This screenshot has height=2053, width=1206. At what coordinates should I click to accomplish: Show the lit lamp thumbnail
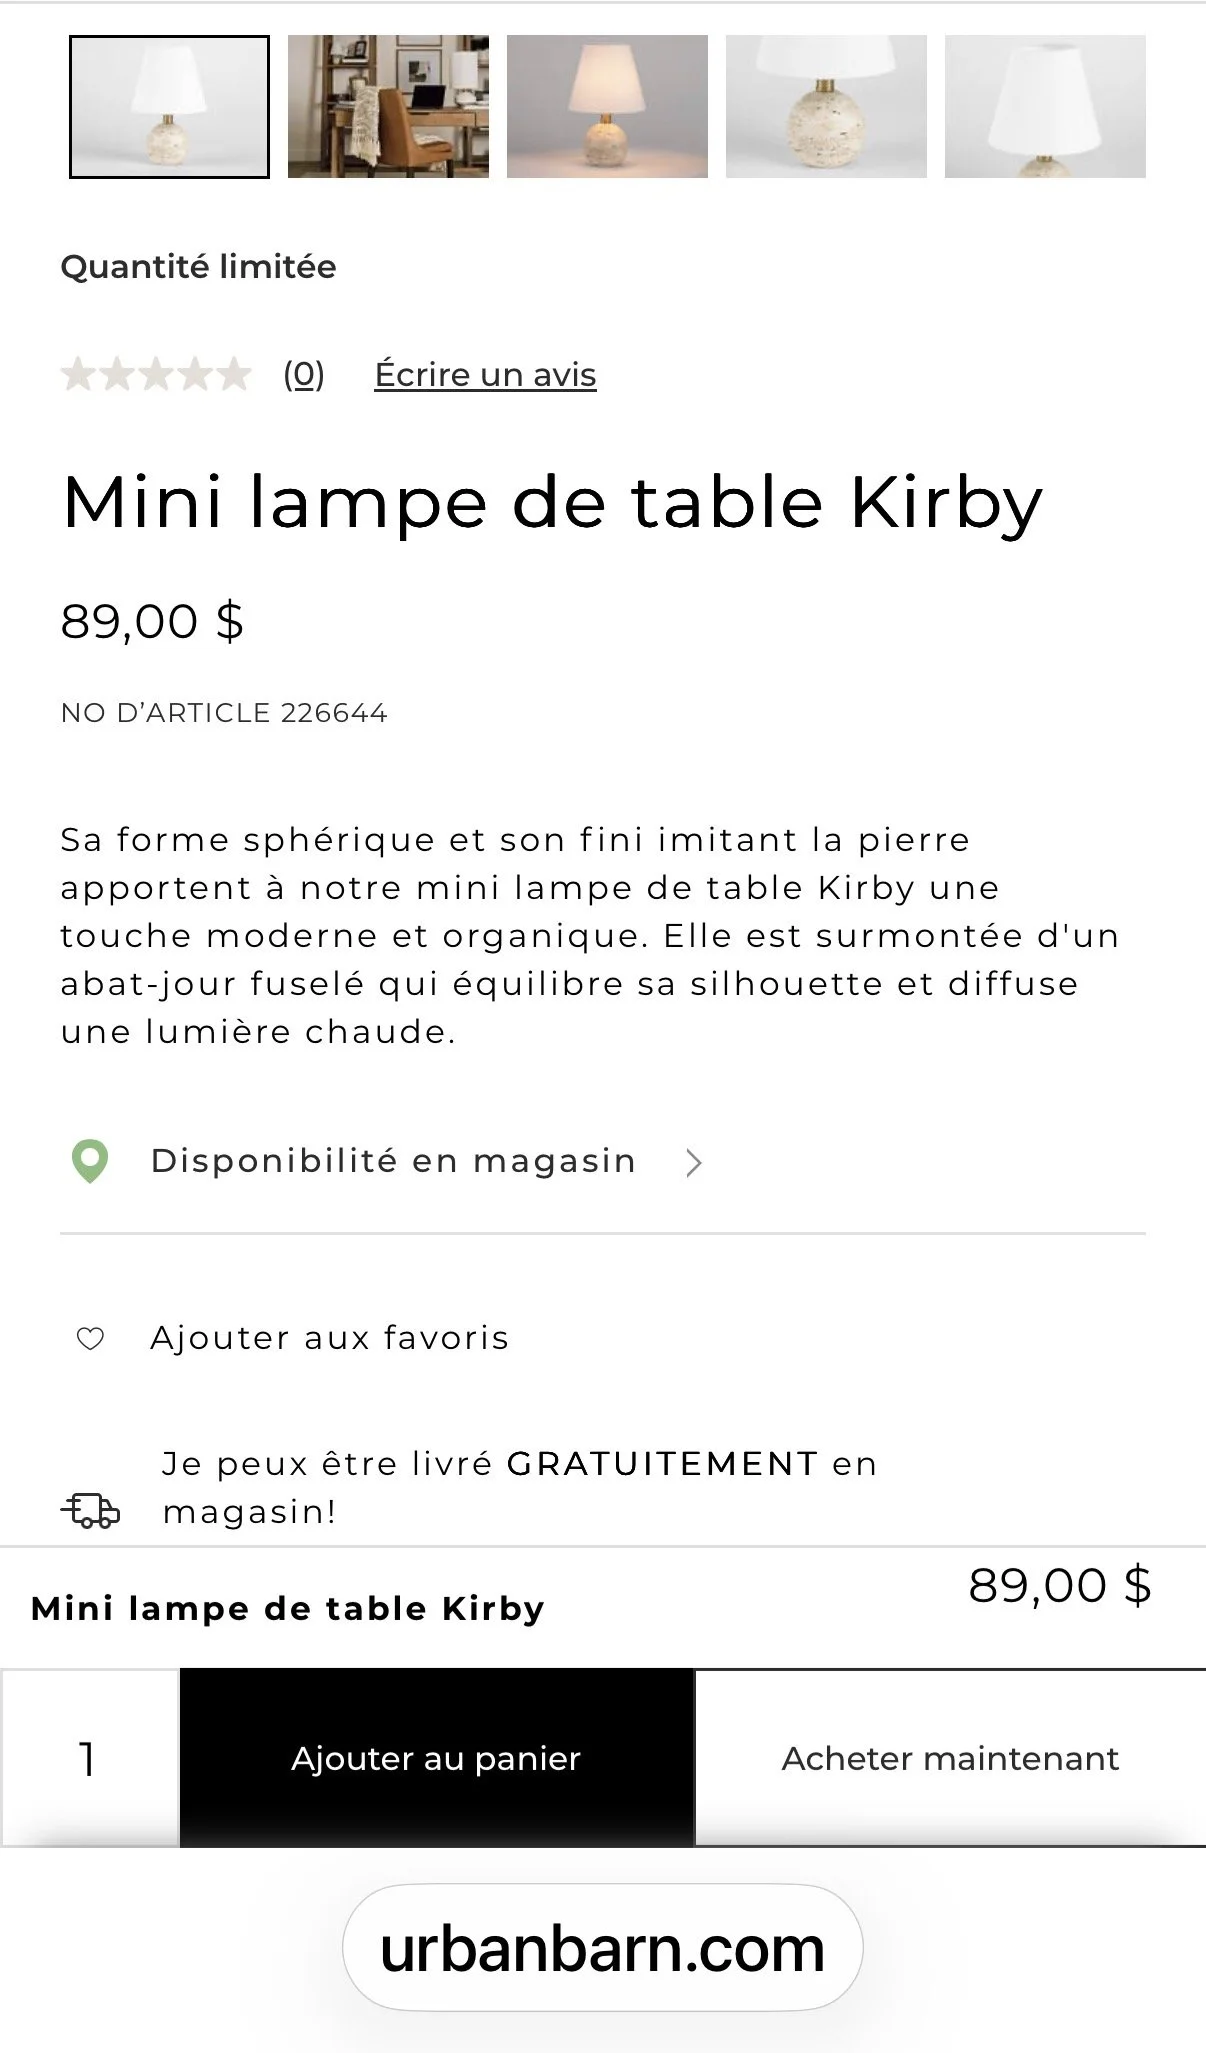point(607,107)
